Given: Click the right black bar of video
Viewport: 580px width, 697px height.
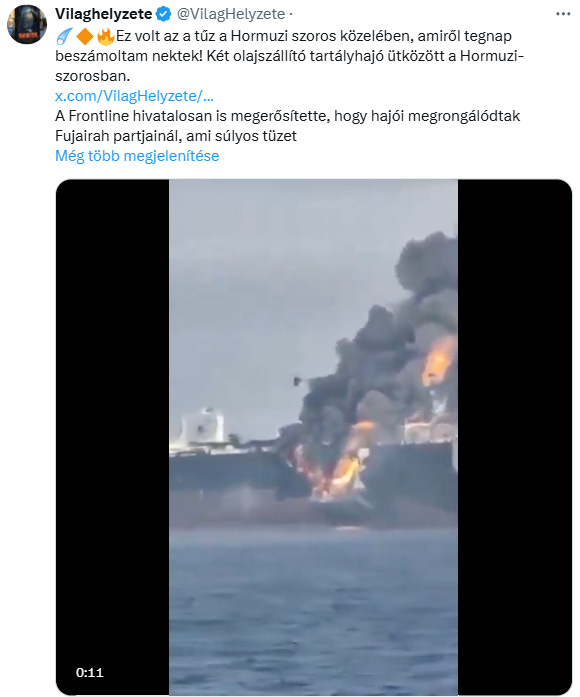Looking at the screenshot, I should (x=515, y=437).
